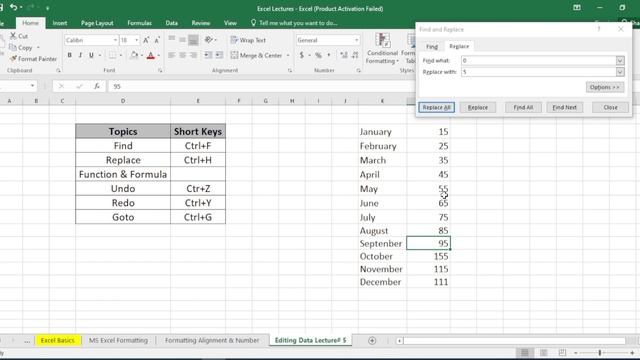Set bottom vertical alignment
640x360 pixels.
(x=193, y=40)
